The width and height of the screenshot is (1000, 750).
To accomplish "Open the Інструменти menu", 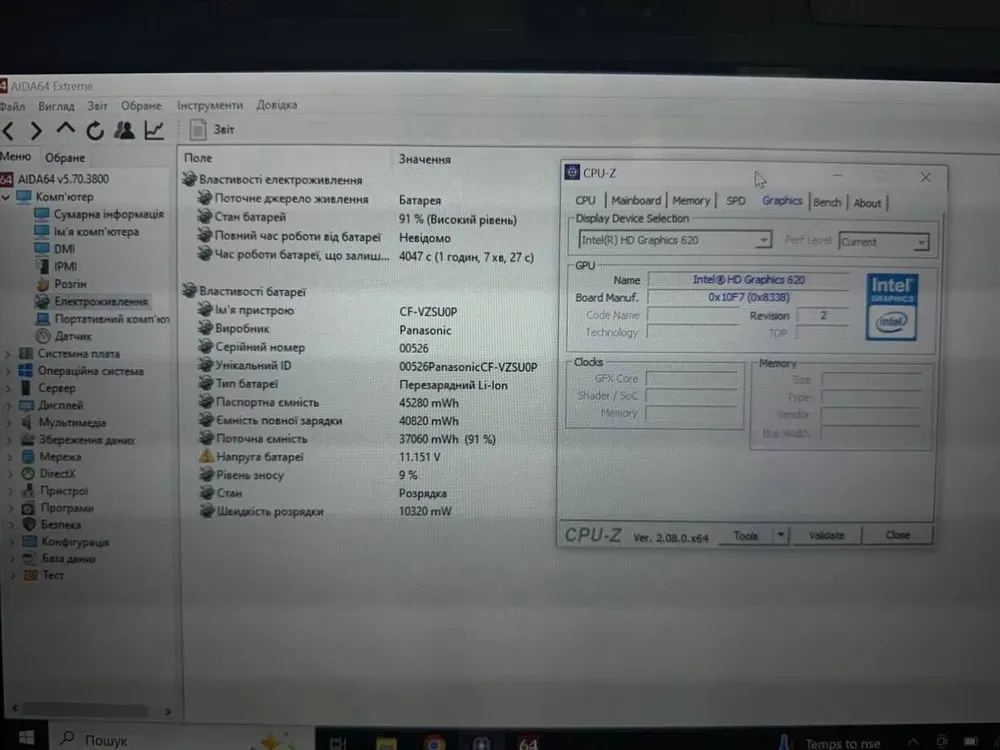I will [x=210, y=105].
